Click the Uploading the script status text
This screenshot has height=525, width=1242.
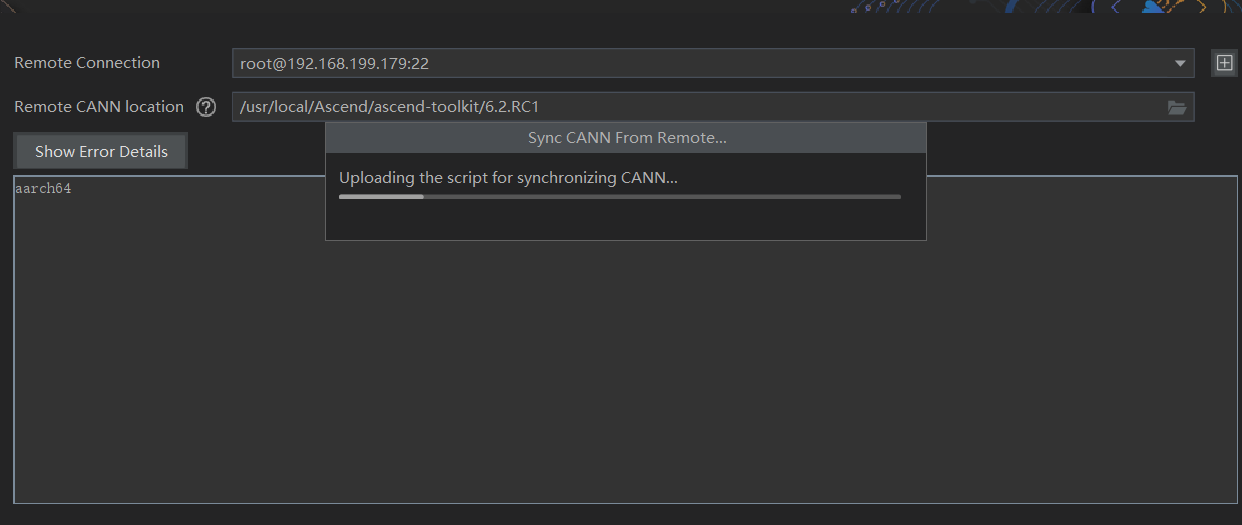tap(508, 178)
